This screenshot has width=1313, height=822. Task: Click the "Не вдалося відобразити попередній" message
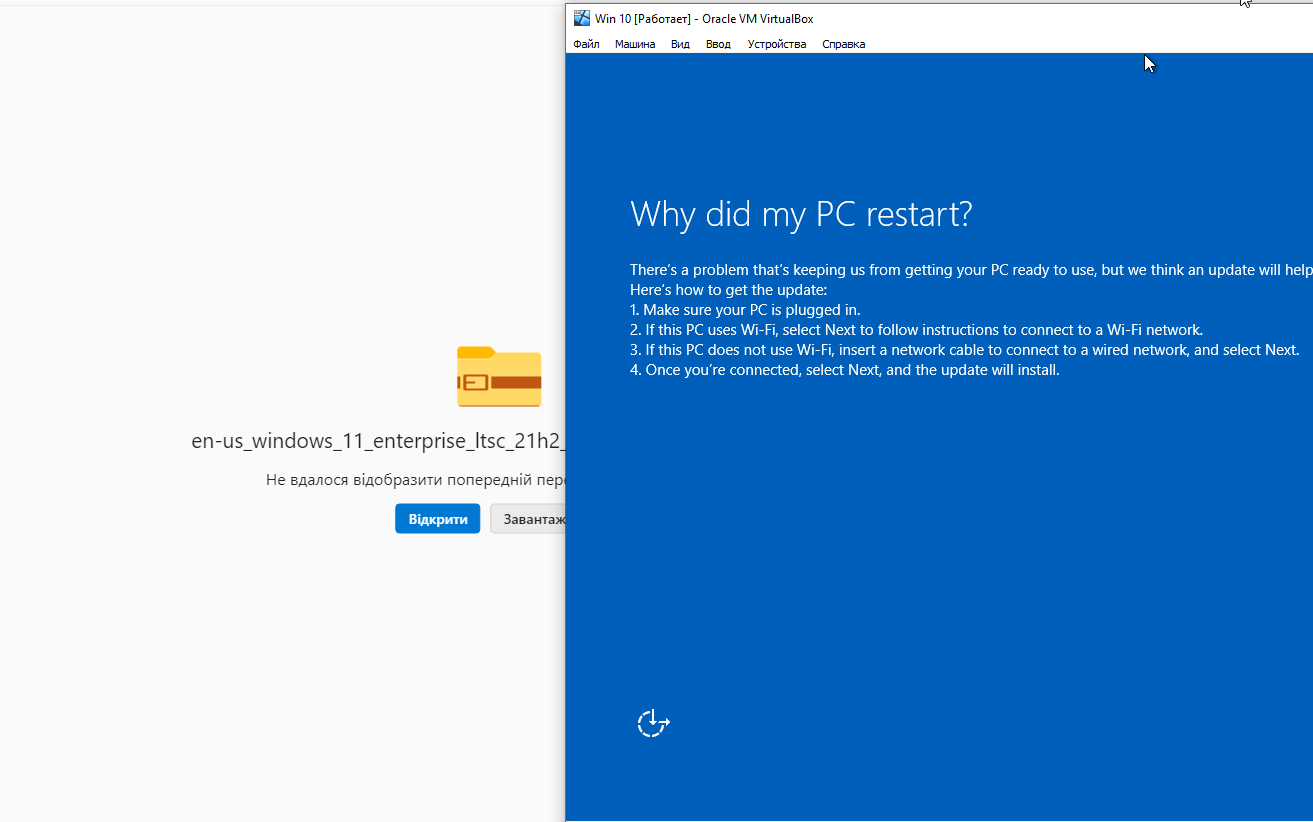[x=416, y=480]
